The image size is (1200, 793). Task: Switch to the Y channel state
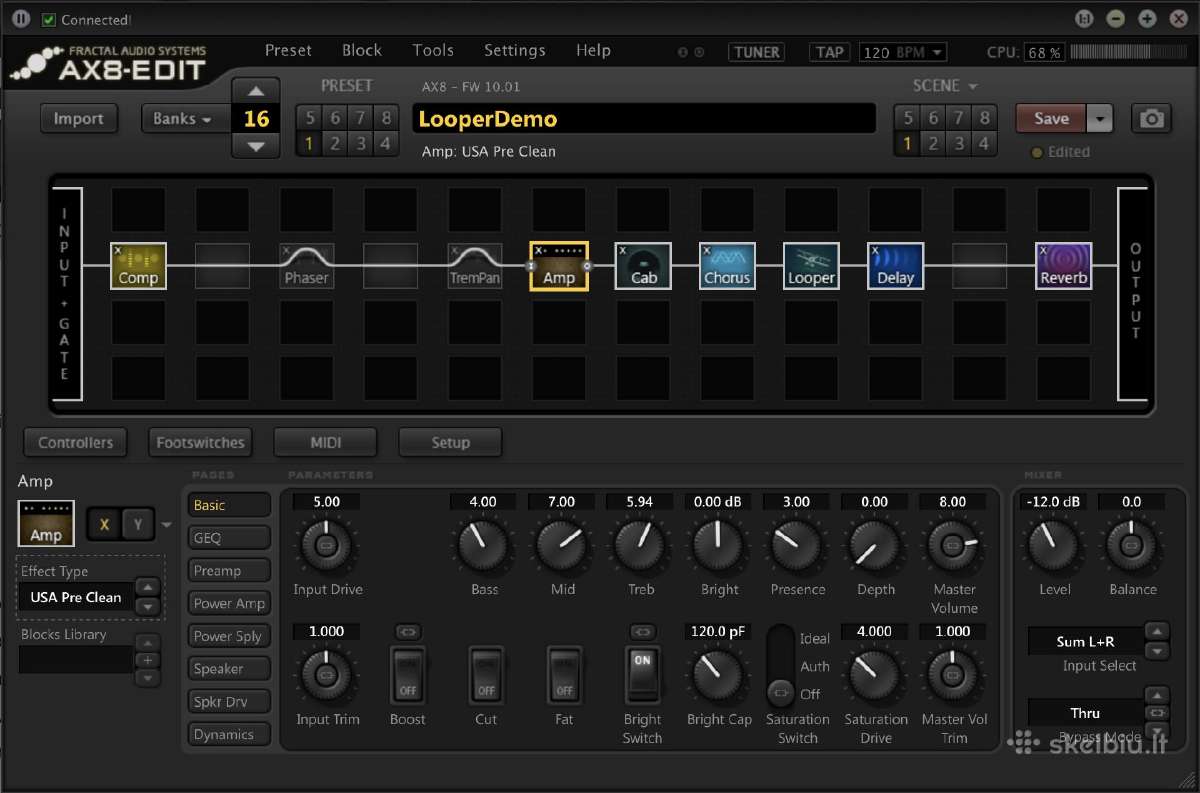point(138,524)
